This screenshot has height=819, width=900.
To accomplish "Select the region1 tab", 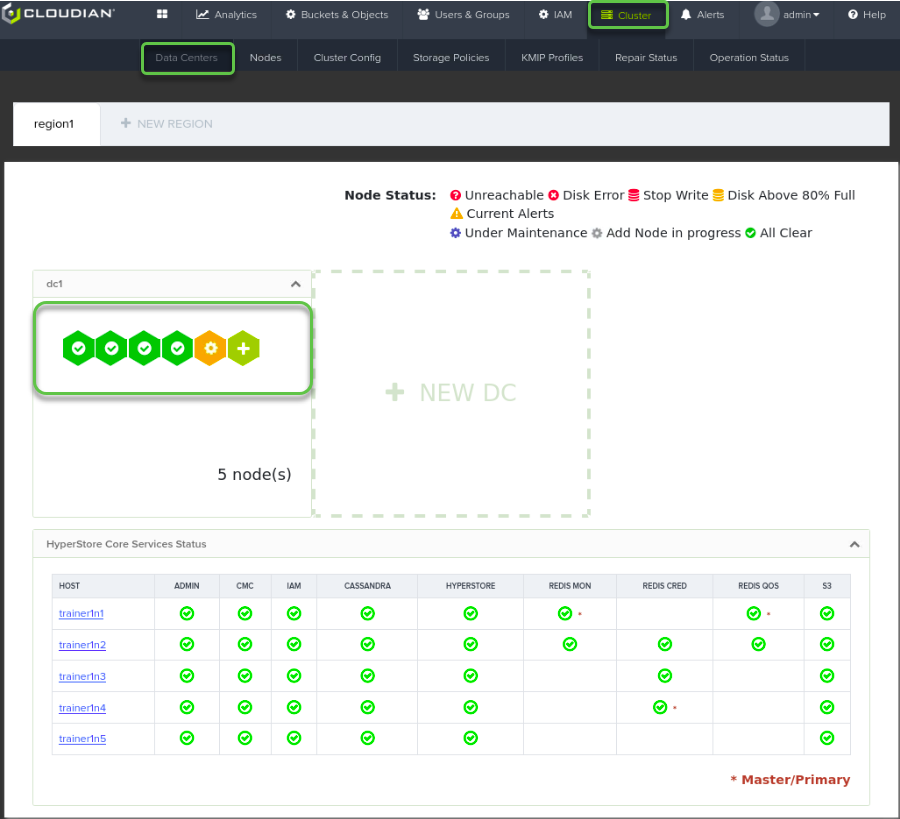I will click(54, 124).
